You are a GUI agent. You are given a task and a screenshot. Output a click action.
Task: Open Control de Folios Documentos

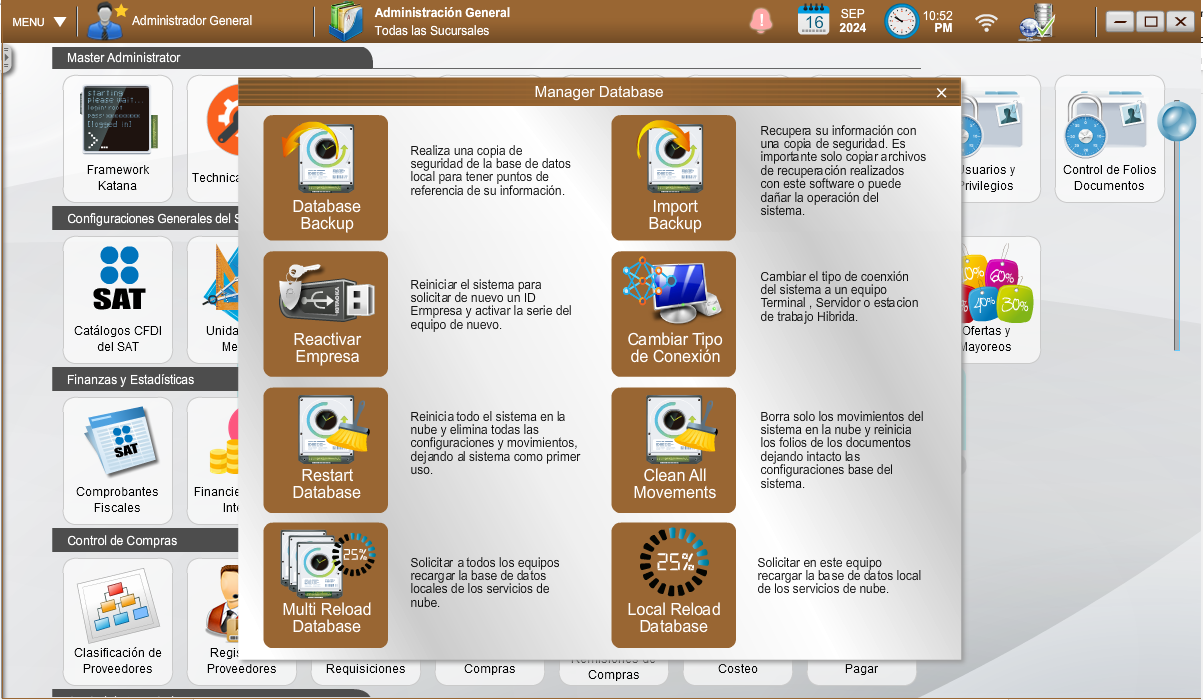1109,138
